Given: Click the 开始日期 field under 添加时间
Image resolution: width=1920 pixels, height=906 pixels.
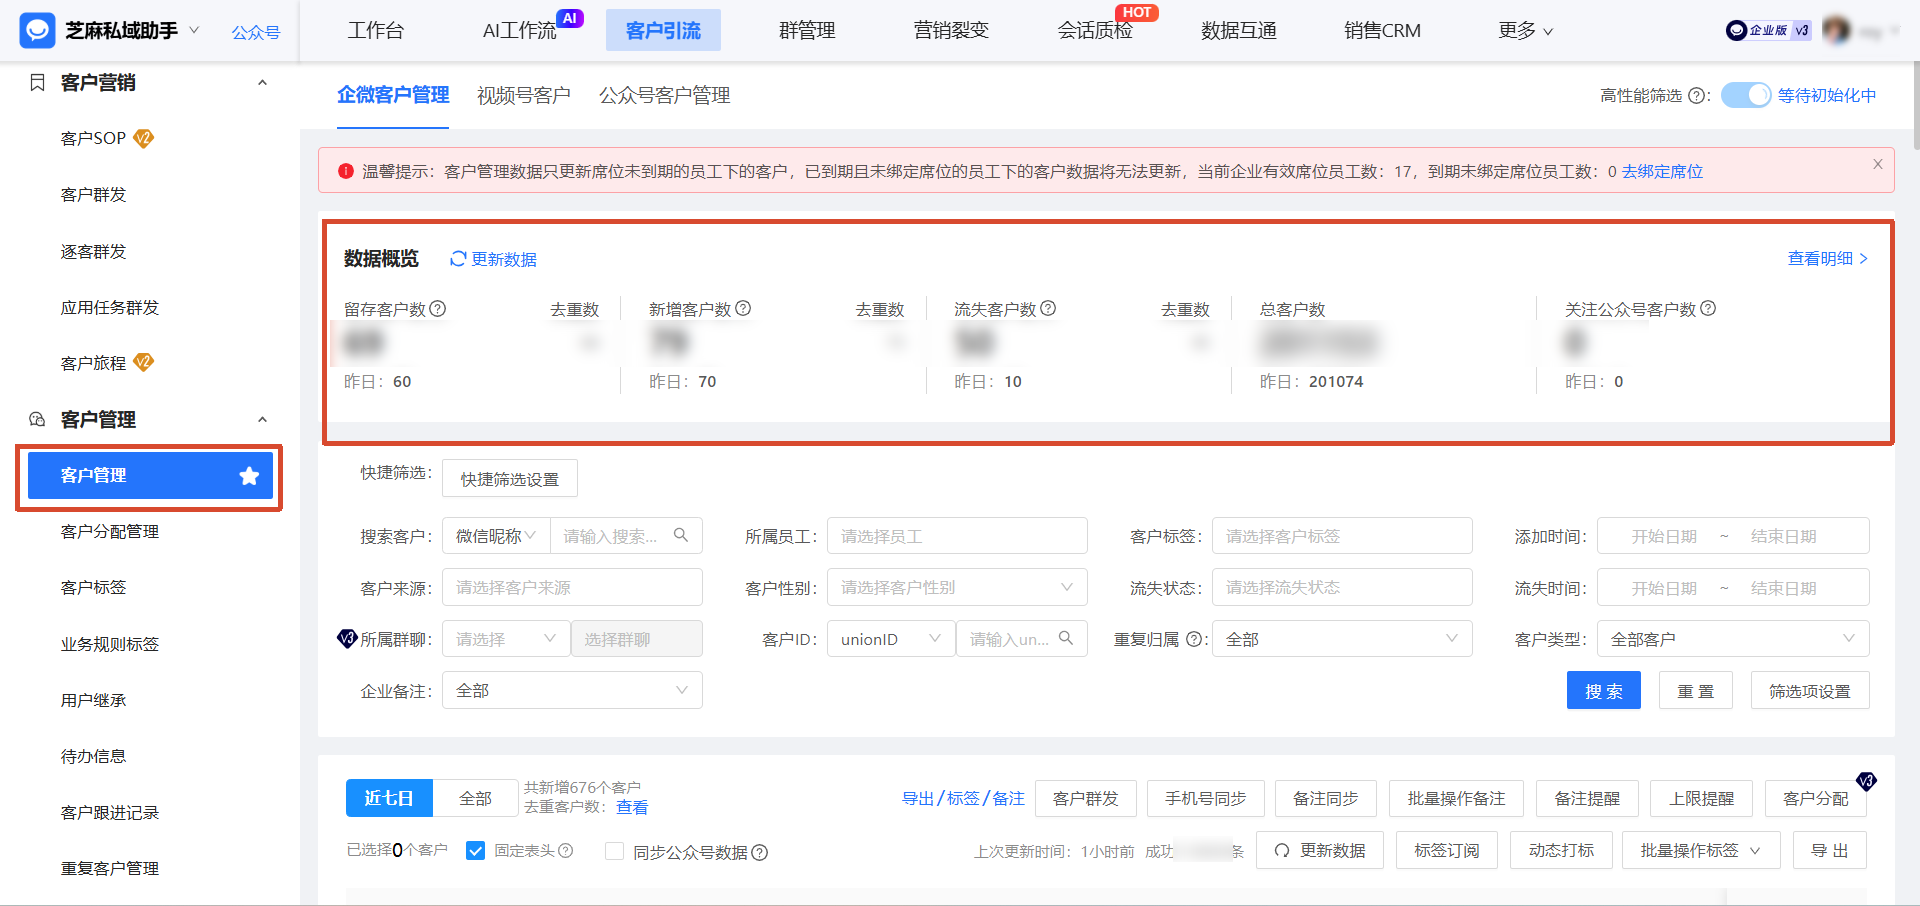Looking at the screenshot, I should click(x=1664, y=535).
